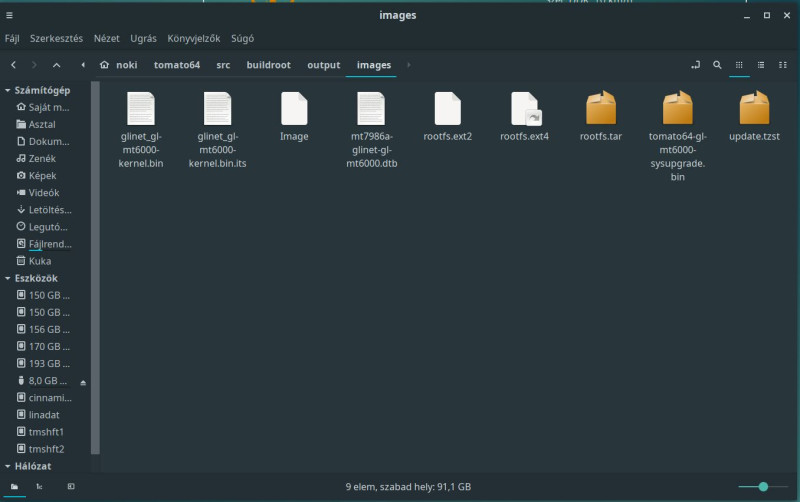Image resolution: width=800 pixels, height=502 pixels.
Task: Open the Fájl menu
Action: coord(12,39)
